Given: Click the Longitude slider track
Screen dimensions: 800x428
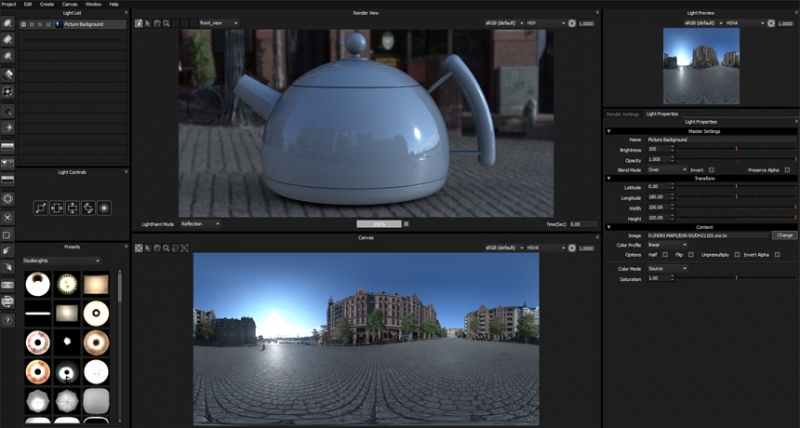Looking at the screenshot, I should click(736, 197).
